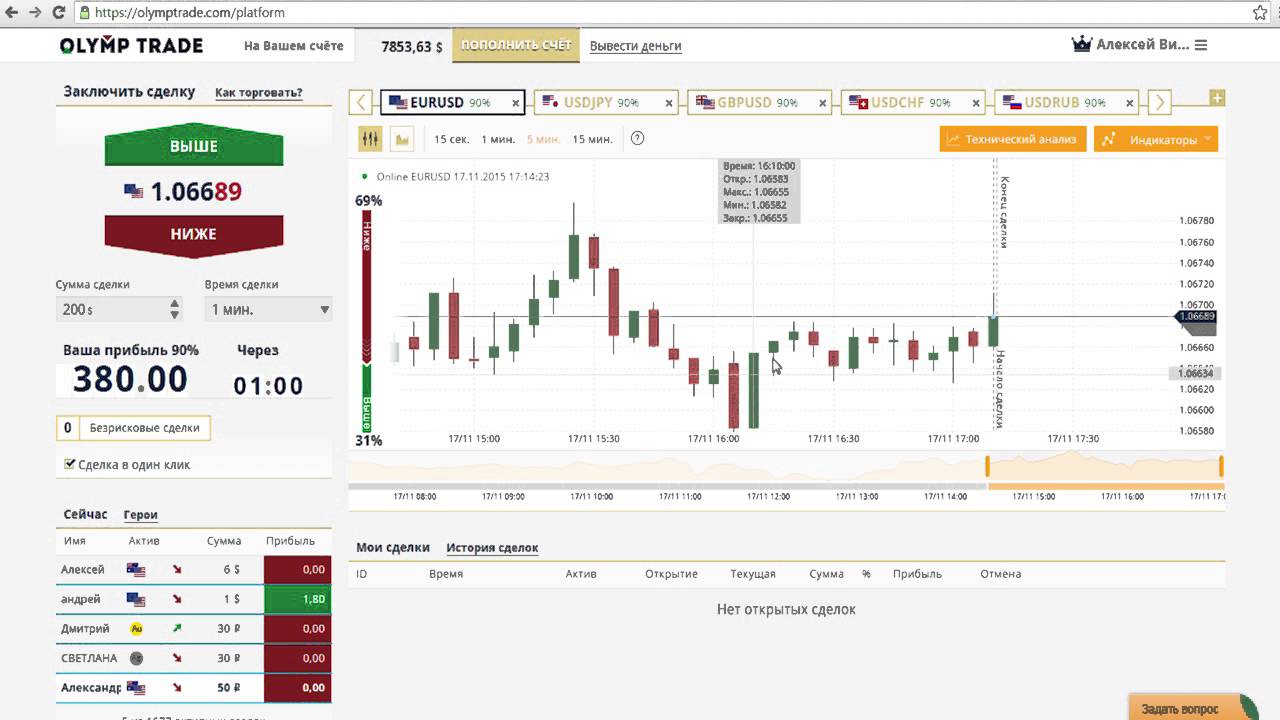The width and height of the screenshot is (1280, 720).
Task: Close the GBPUSD tab
Action: pyautogui.click(x=824, y=103)
